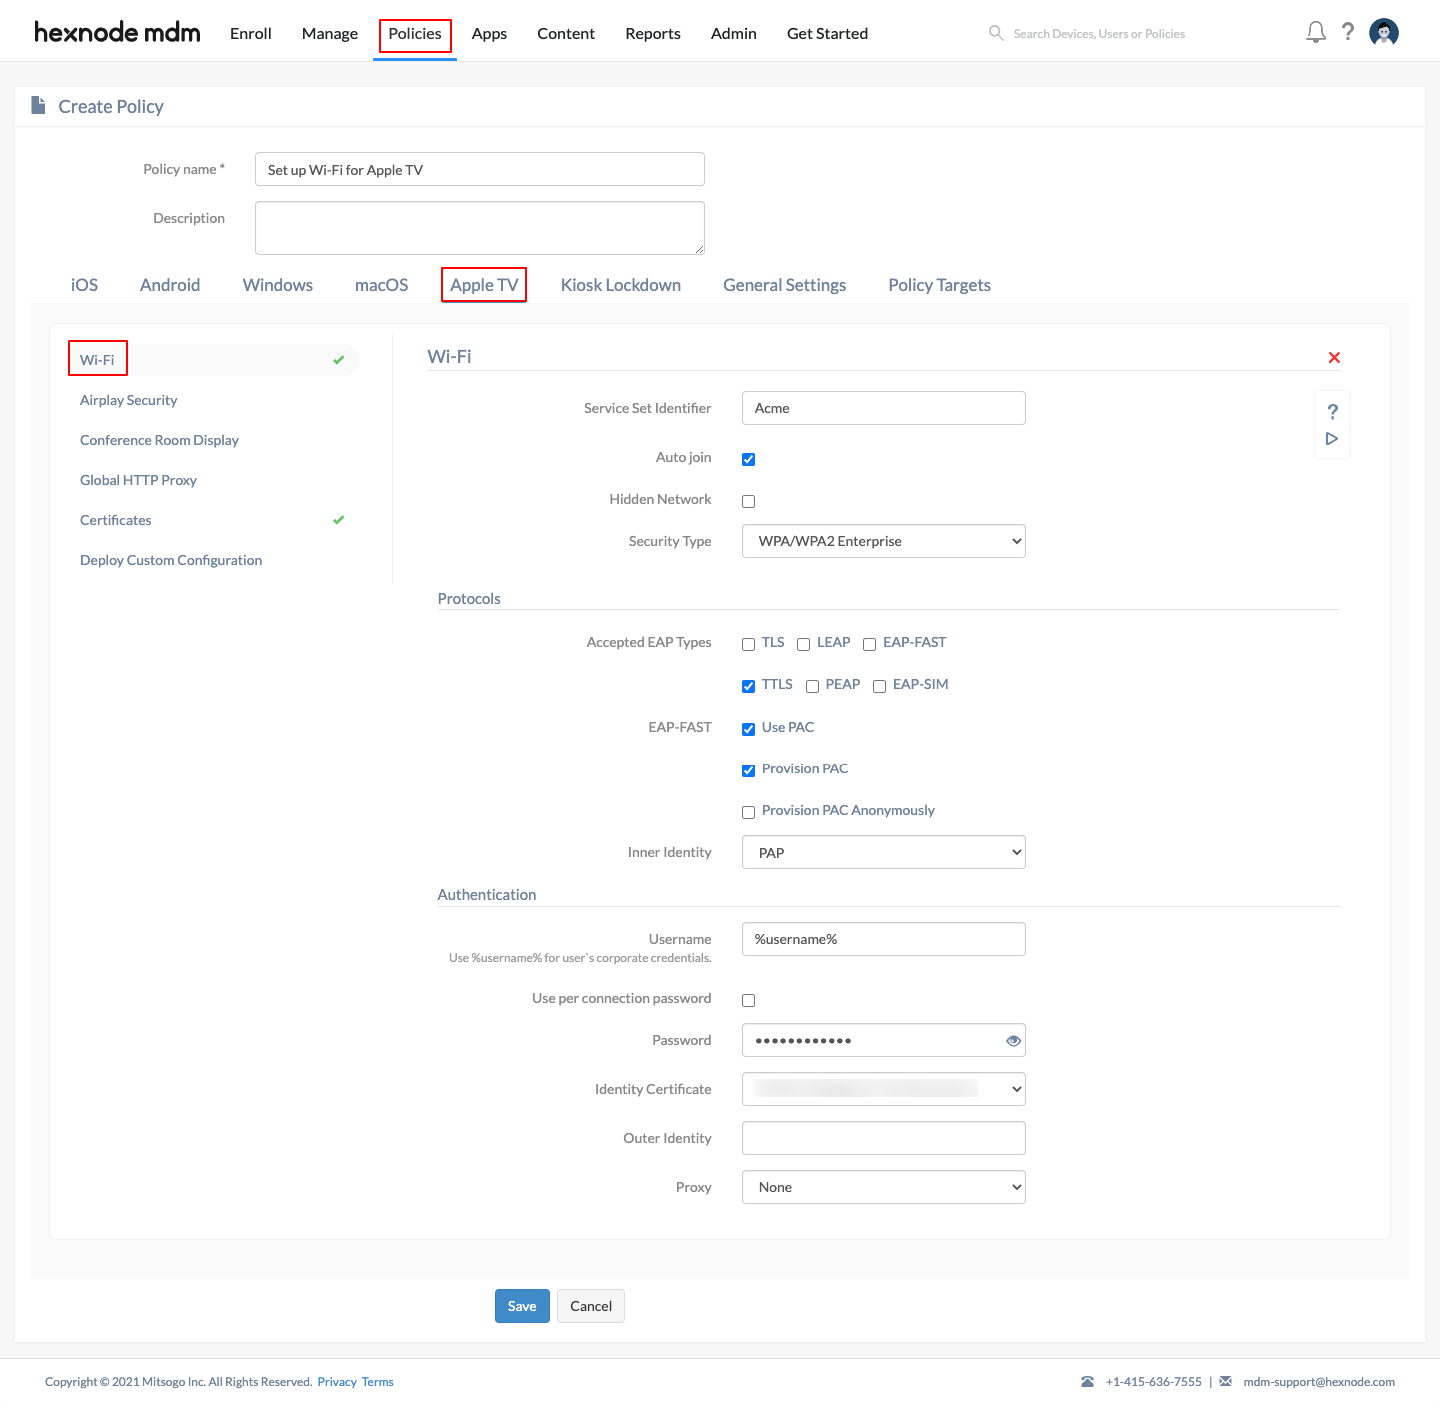This screenshot has width=1440, height=1406.
Task: Toggle the Auto join checkbox
Action: coord(748,459)
